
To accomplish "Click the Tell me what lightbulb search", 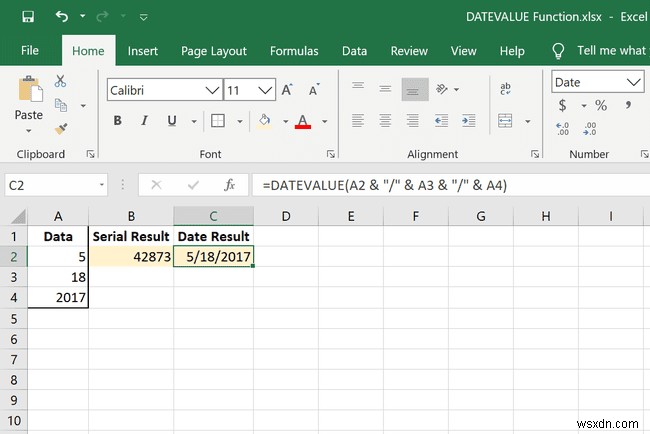I will pos(558,51).
